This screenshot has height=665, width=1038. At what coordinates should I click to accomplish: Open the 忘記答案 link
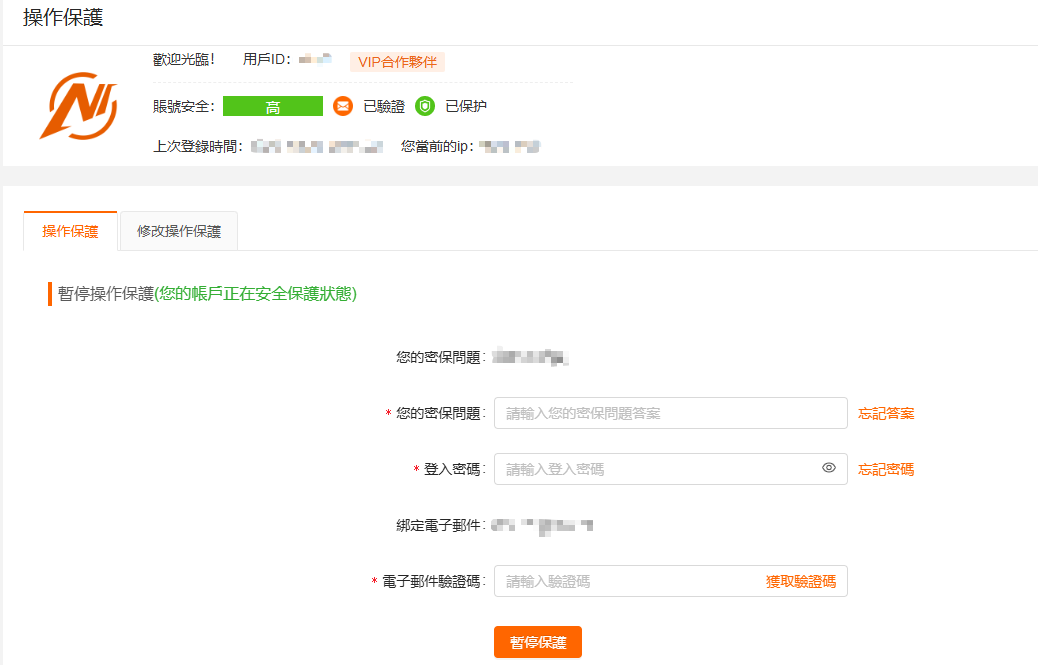click(x=886, y=414)
